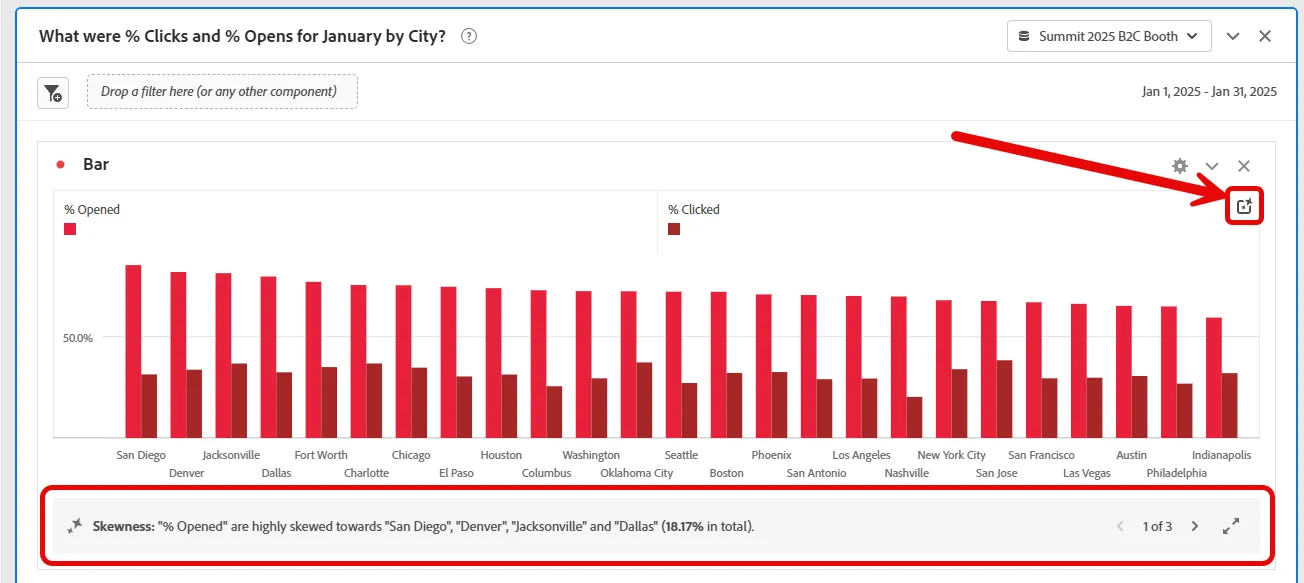Click the % Clicked legend label
Viewport: 1304px width, 583px height.
694,210
